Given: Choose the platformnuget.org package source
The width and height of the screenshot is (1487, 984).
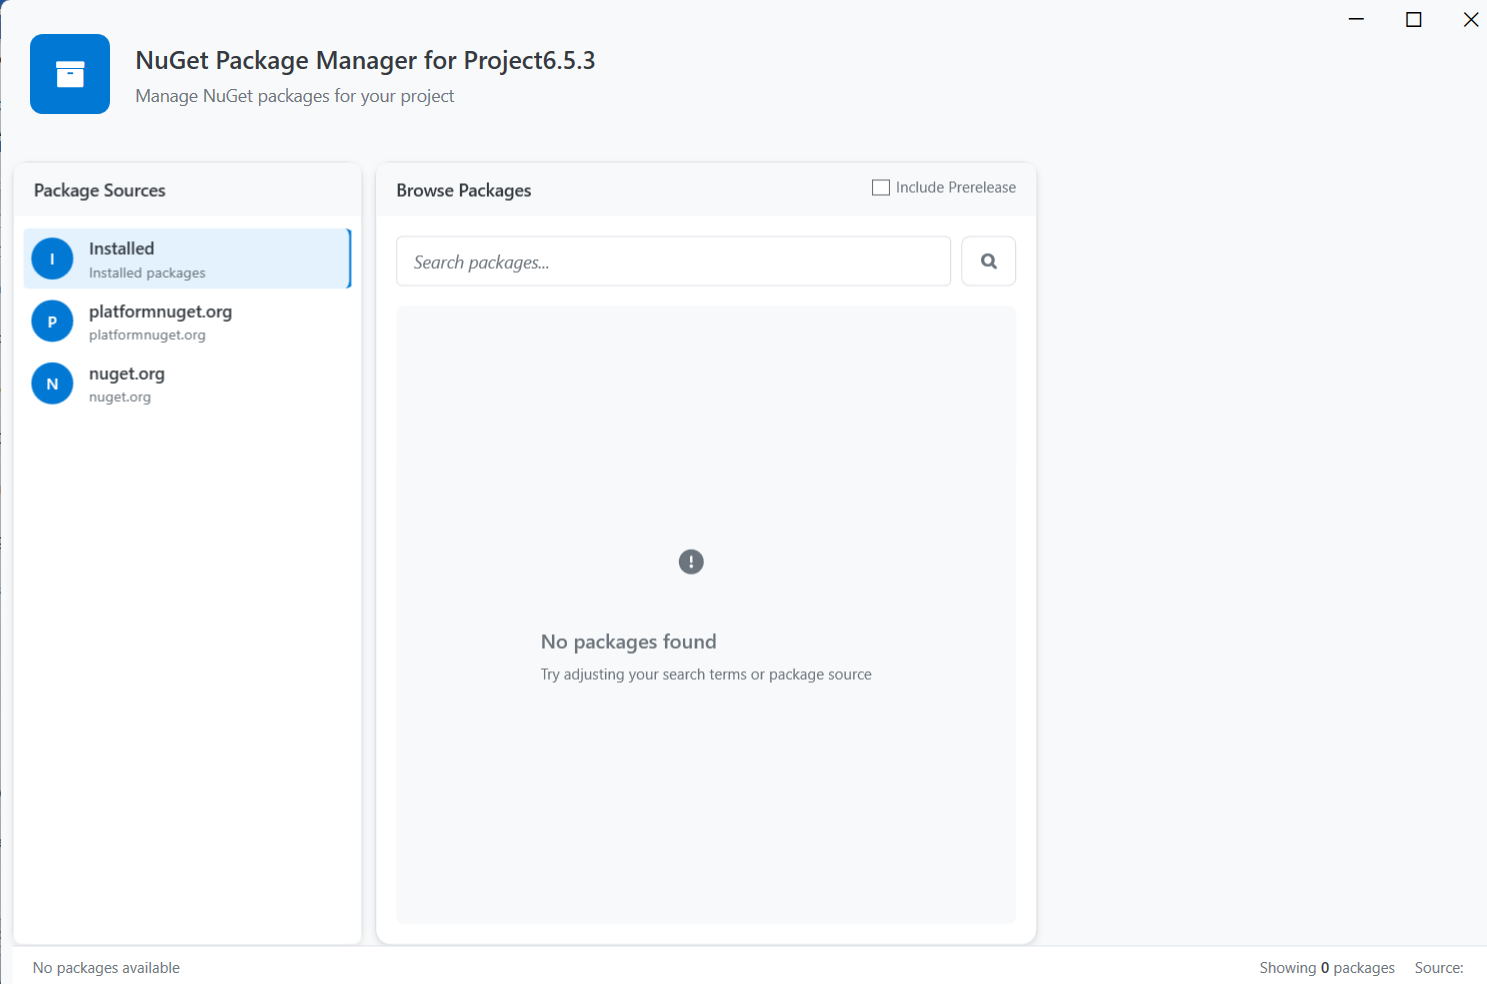Looking at the screenshot, I should (x=187, y=321).
